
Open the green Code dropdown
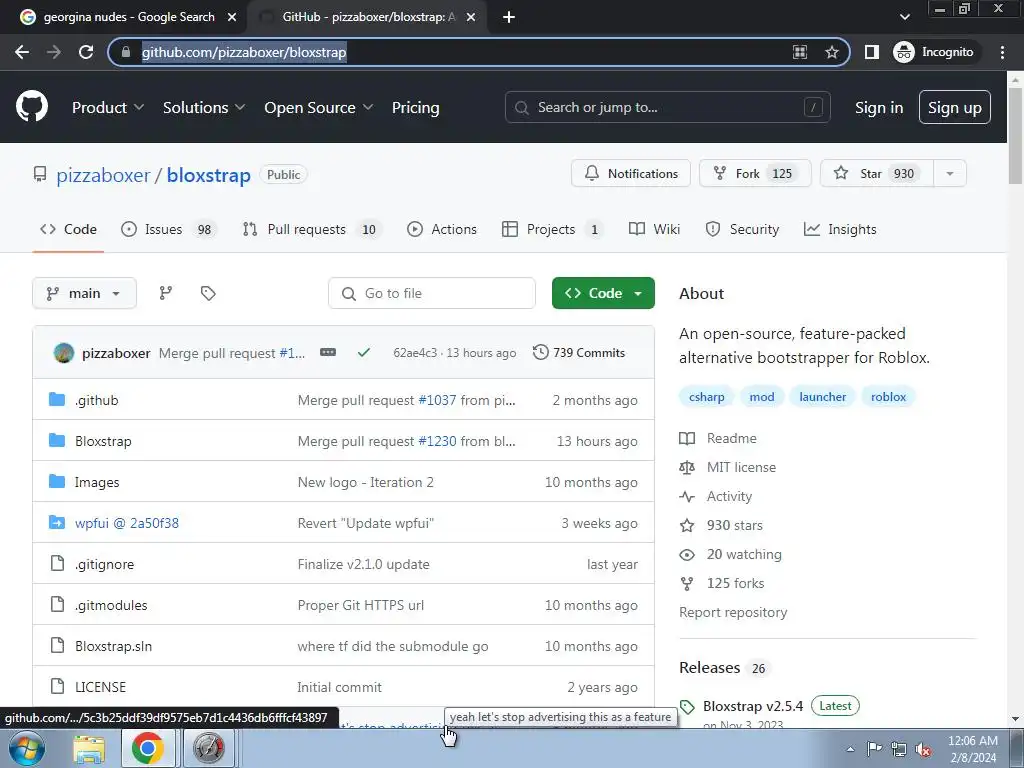(x=603, y=293)
